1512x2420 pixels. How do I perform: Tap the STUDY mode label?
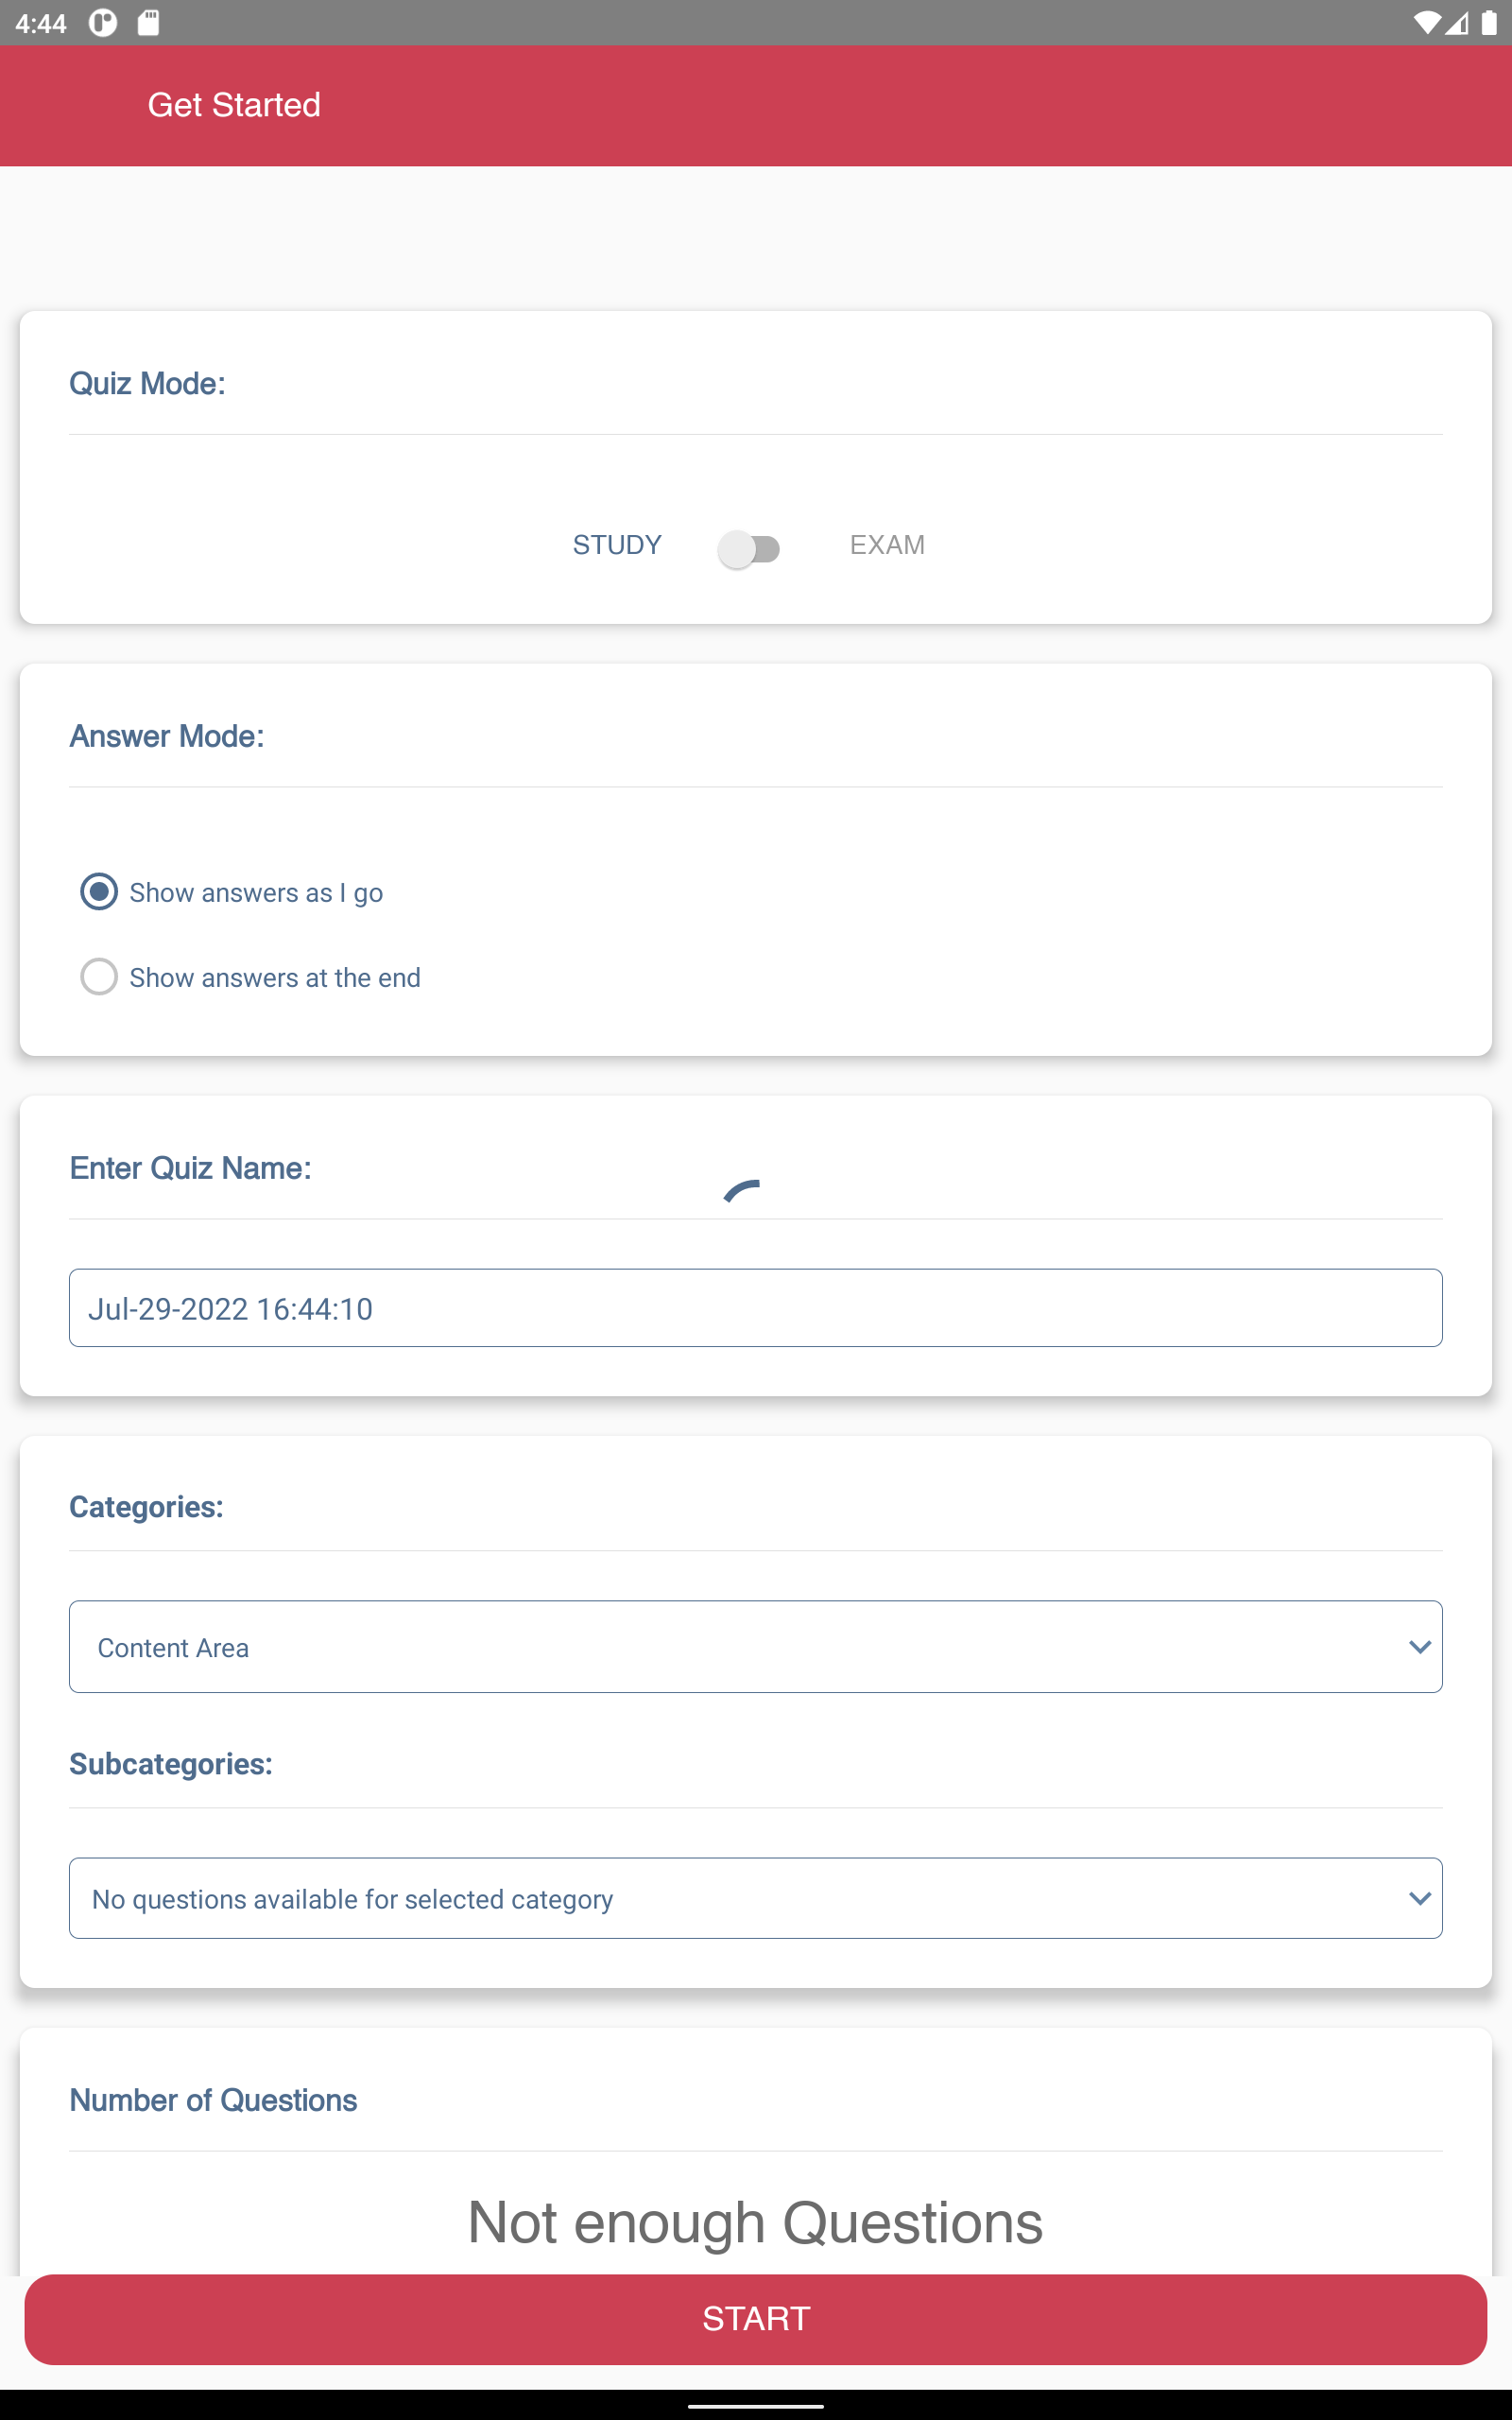[617, 545]
